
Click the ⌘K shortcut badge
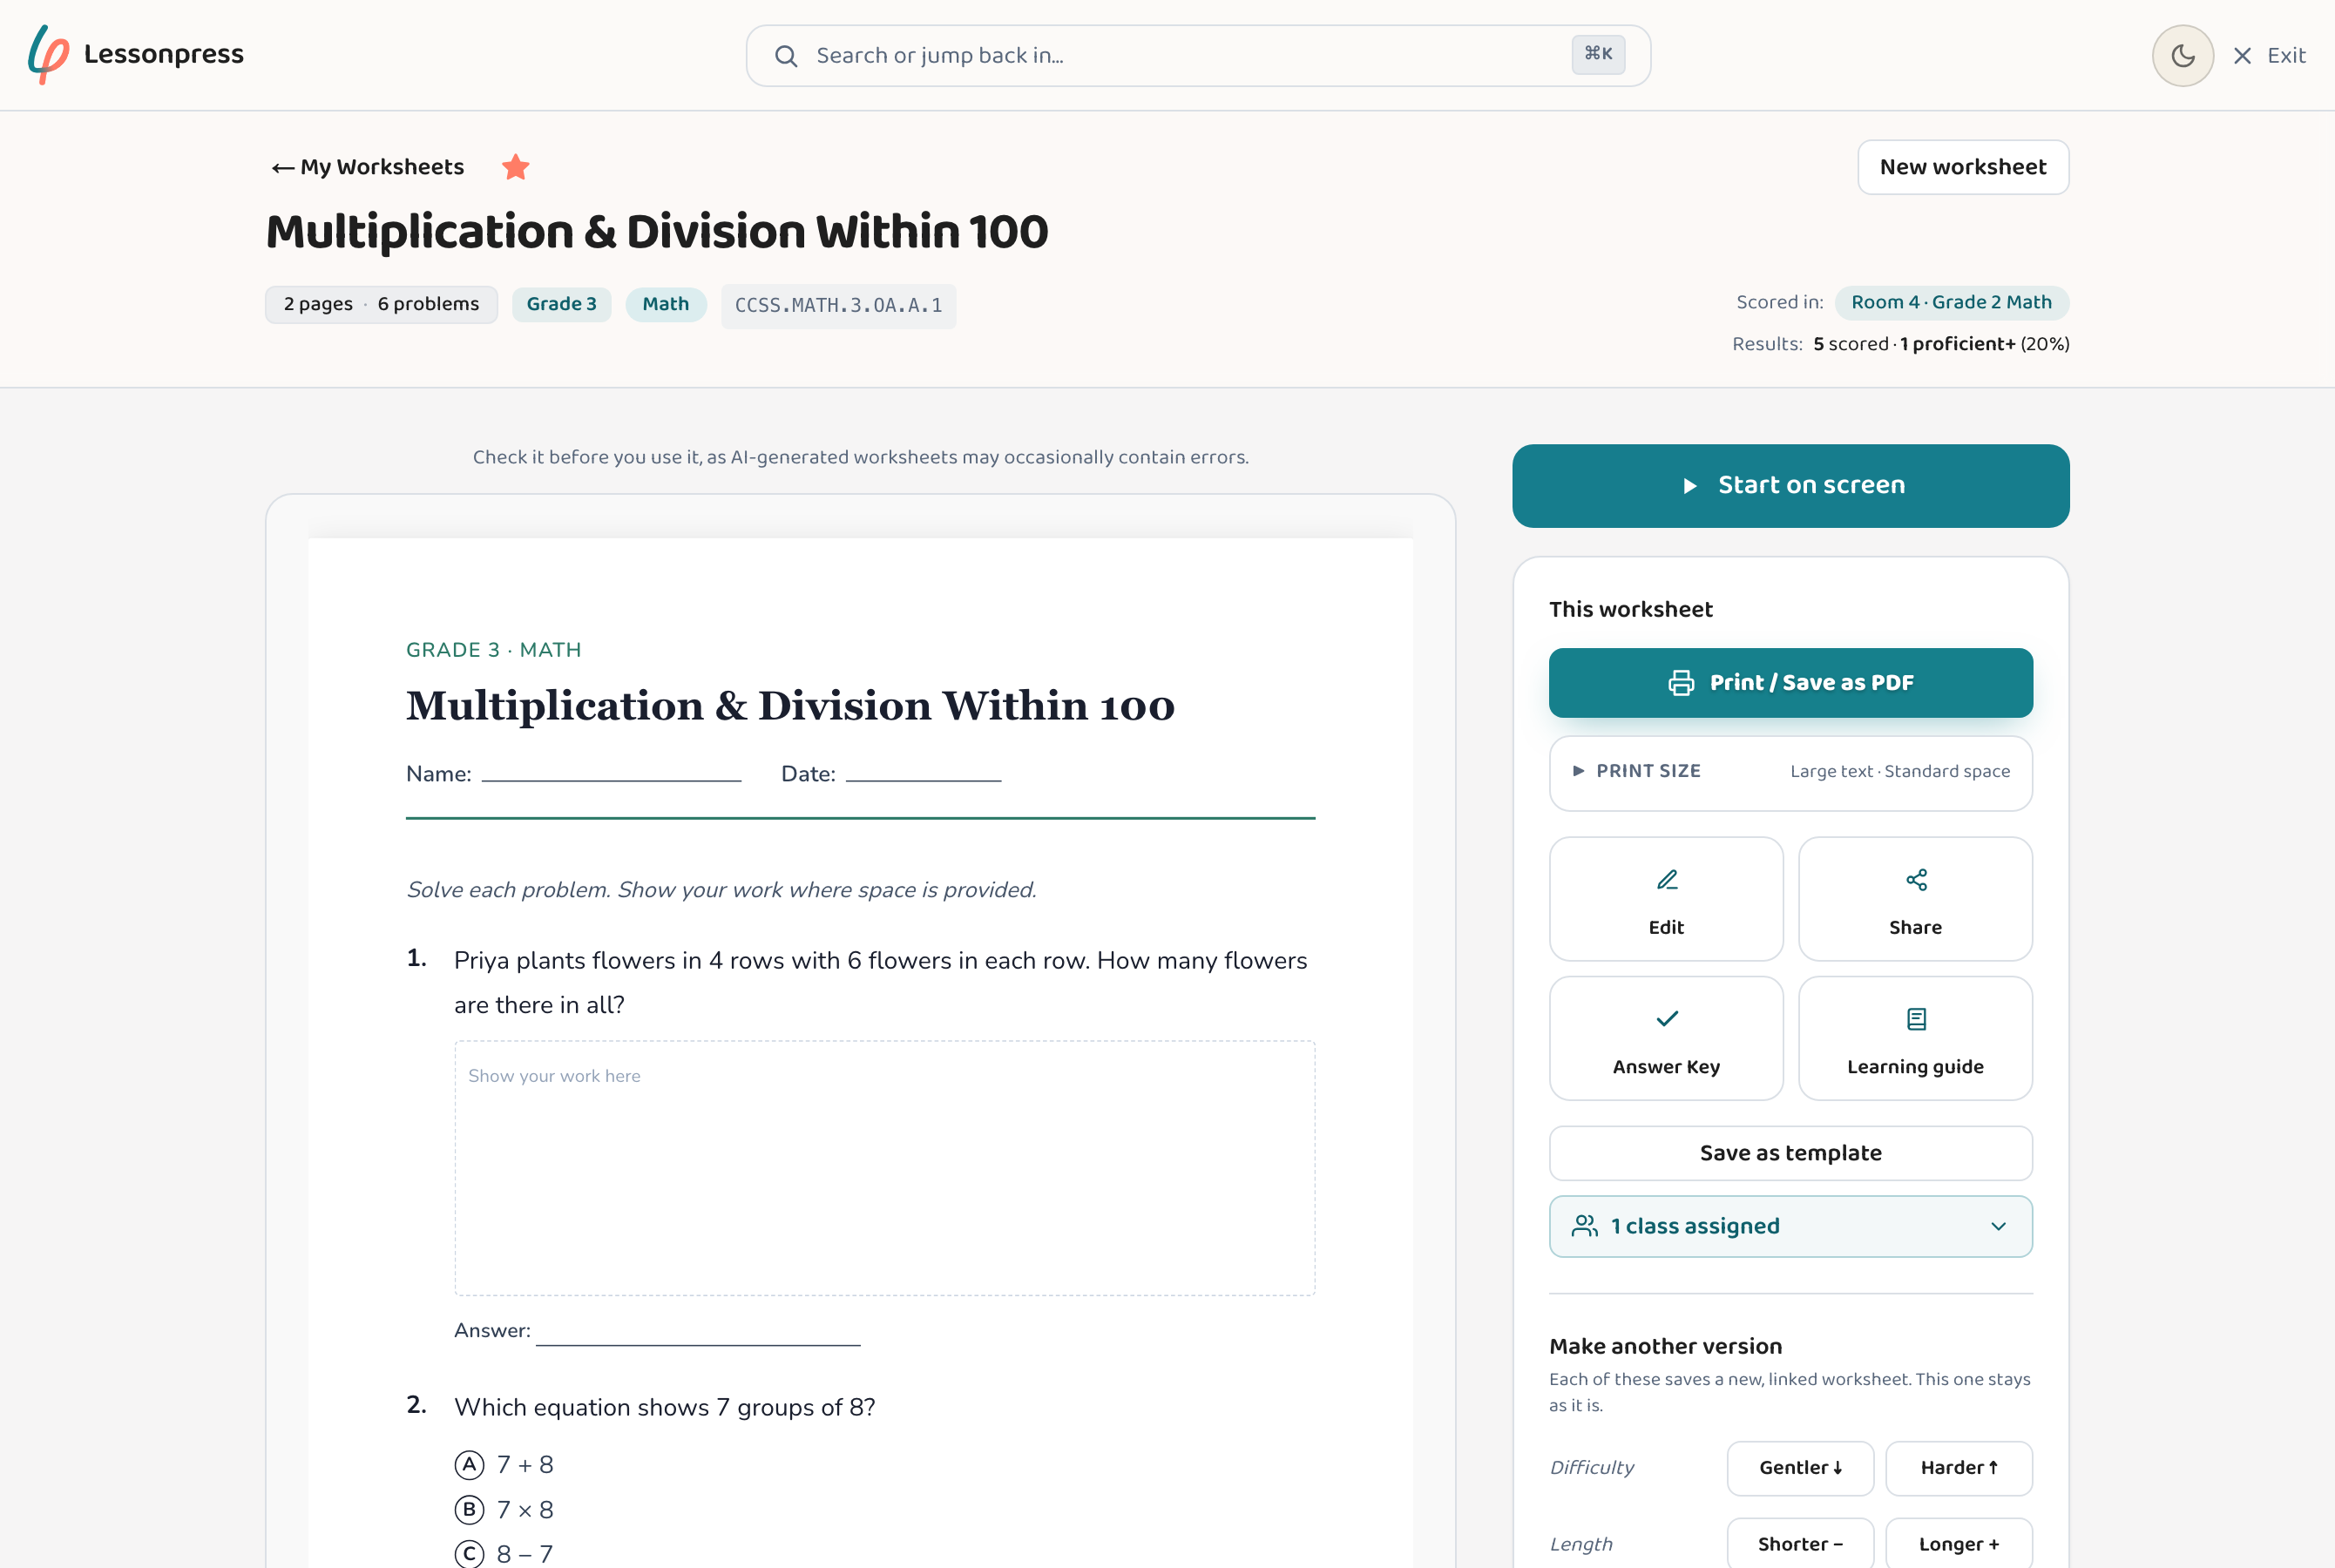(x=1598, y=54)
